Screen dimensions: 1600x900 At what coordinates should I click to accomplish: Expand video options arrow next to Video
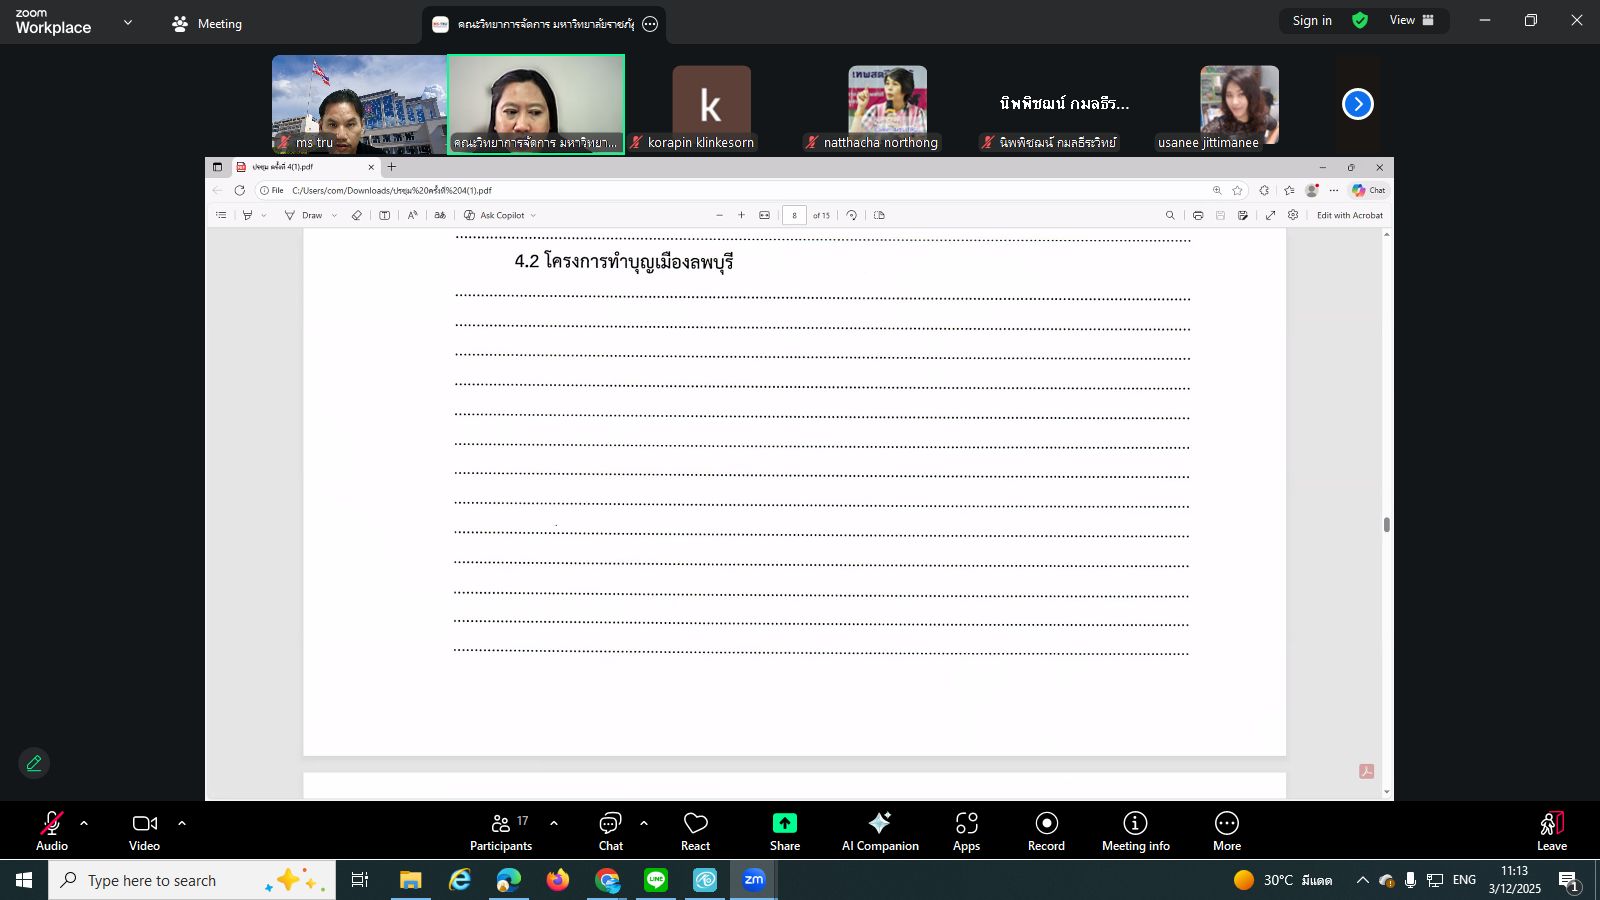click(x=181, y=823)
